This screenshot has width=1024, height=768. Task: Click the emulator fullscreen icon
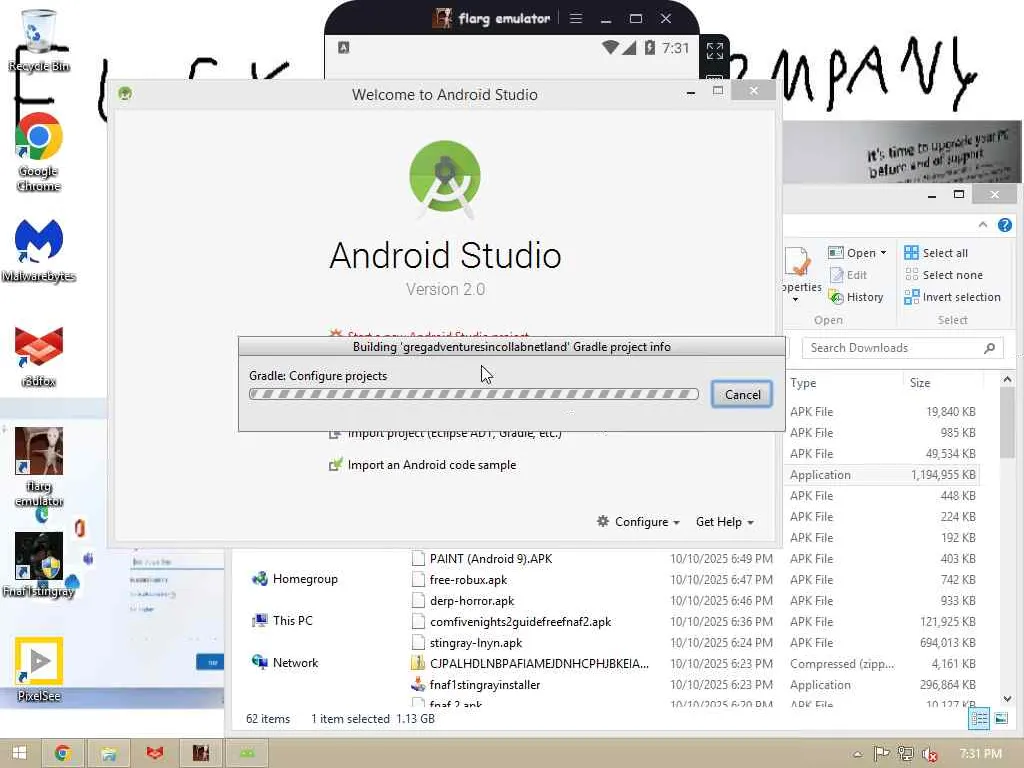[x=714, y=50]
